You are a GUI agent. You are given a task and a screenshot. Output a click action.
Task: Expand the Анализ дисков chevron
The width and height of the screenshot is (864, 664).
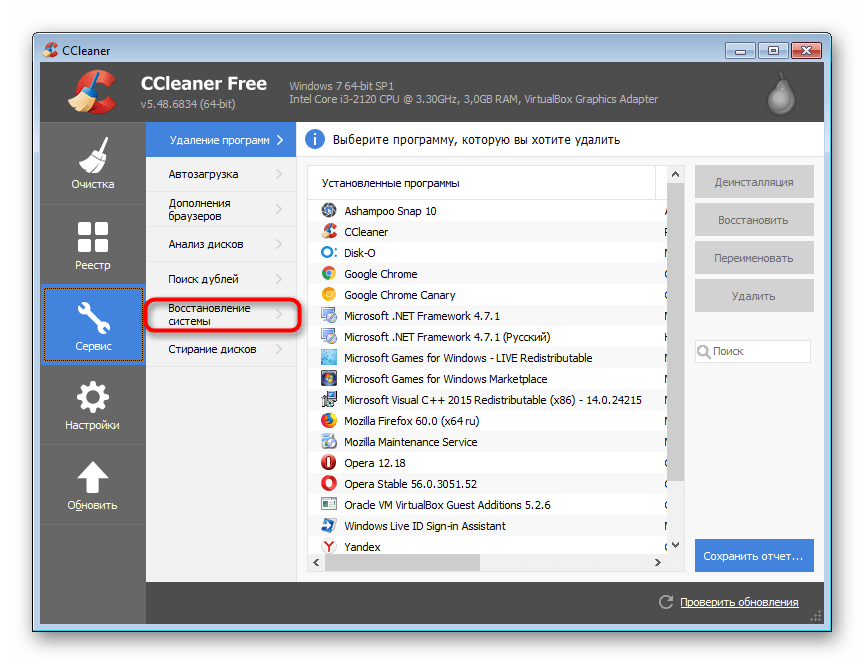[279, 244]
